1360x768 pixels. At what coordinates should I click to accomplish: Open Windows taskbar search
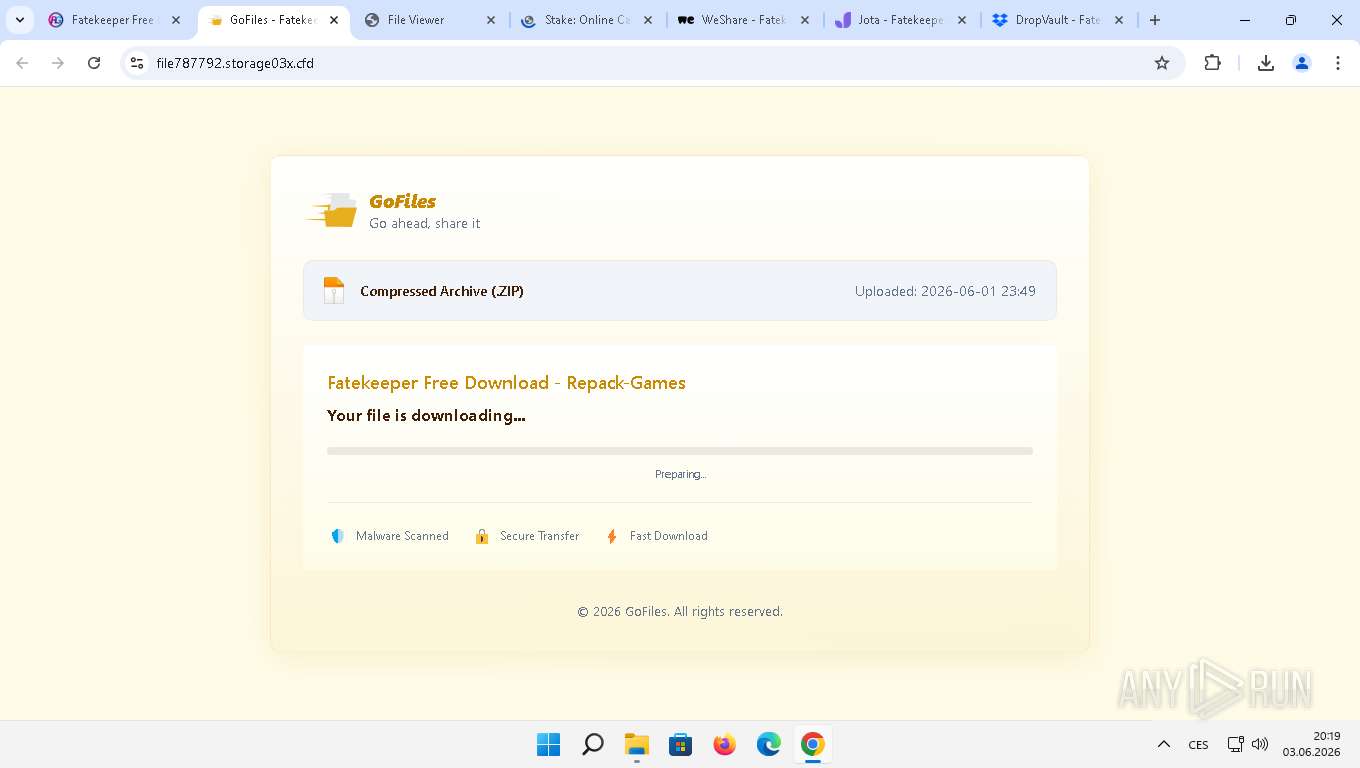pyautogui.click(x=593, y=744)
